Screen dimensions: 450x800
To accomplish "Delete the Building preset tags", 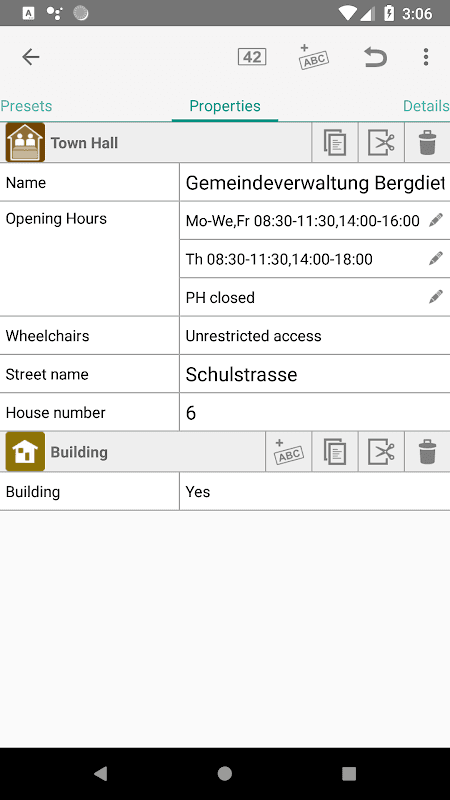I will point(427,452).
